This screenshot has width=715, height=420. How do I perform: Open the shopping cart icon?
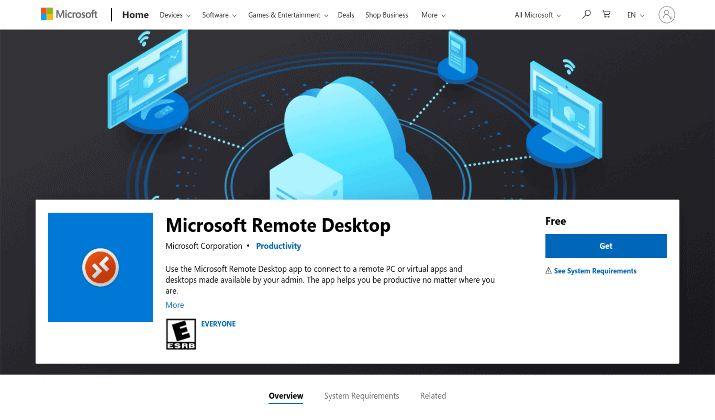606,15
